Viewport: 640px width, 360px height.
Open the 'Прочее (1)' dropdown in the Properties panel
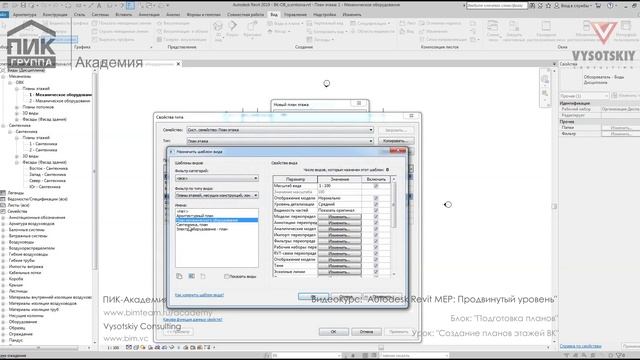coord(584,96)
